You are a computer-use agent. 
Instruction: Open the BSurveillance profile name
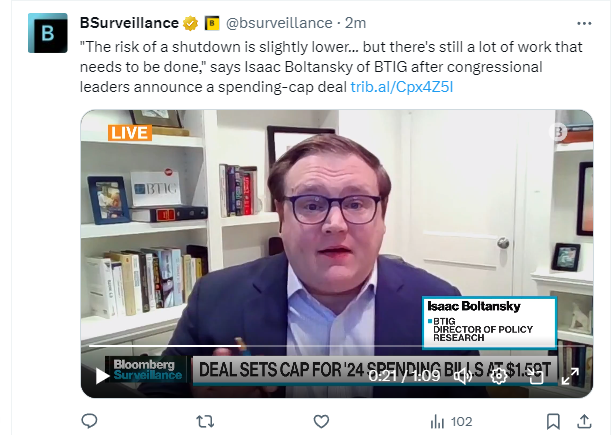(129, 23)
